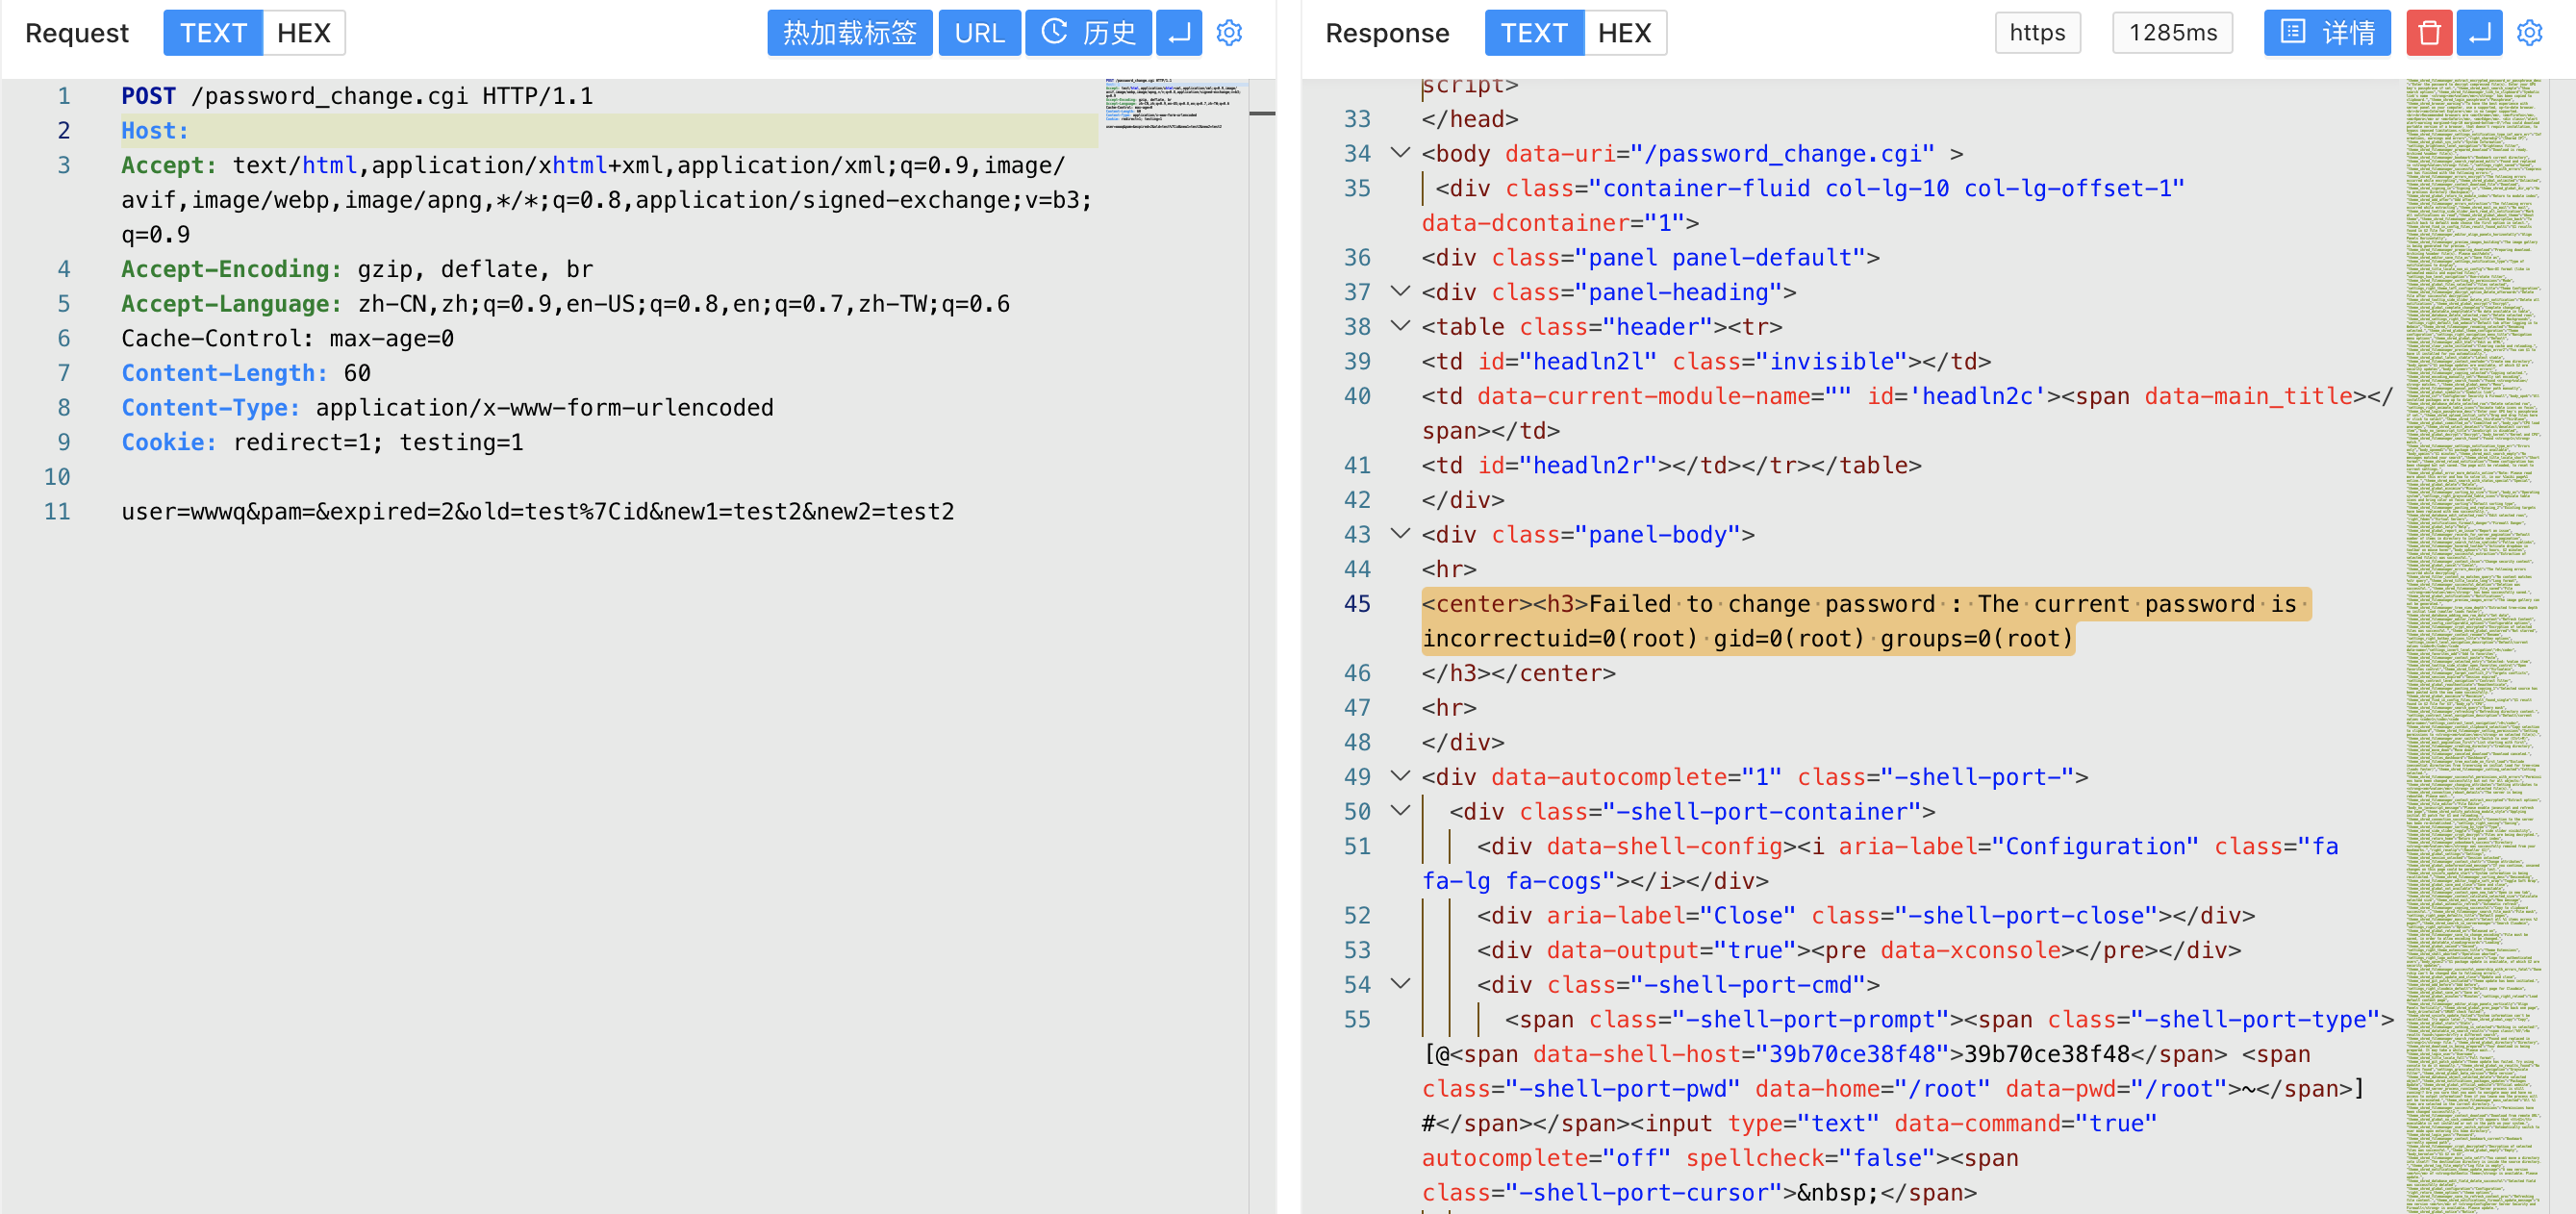This screenshot has width=2576, height=1214.
Task: Collapse the body tag on line 34
Action: 1400,153
